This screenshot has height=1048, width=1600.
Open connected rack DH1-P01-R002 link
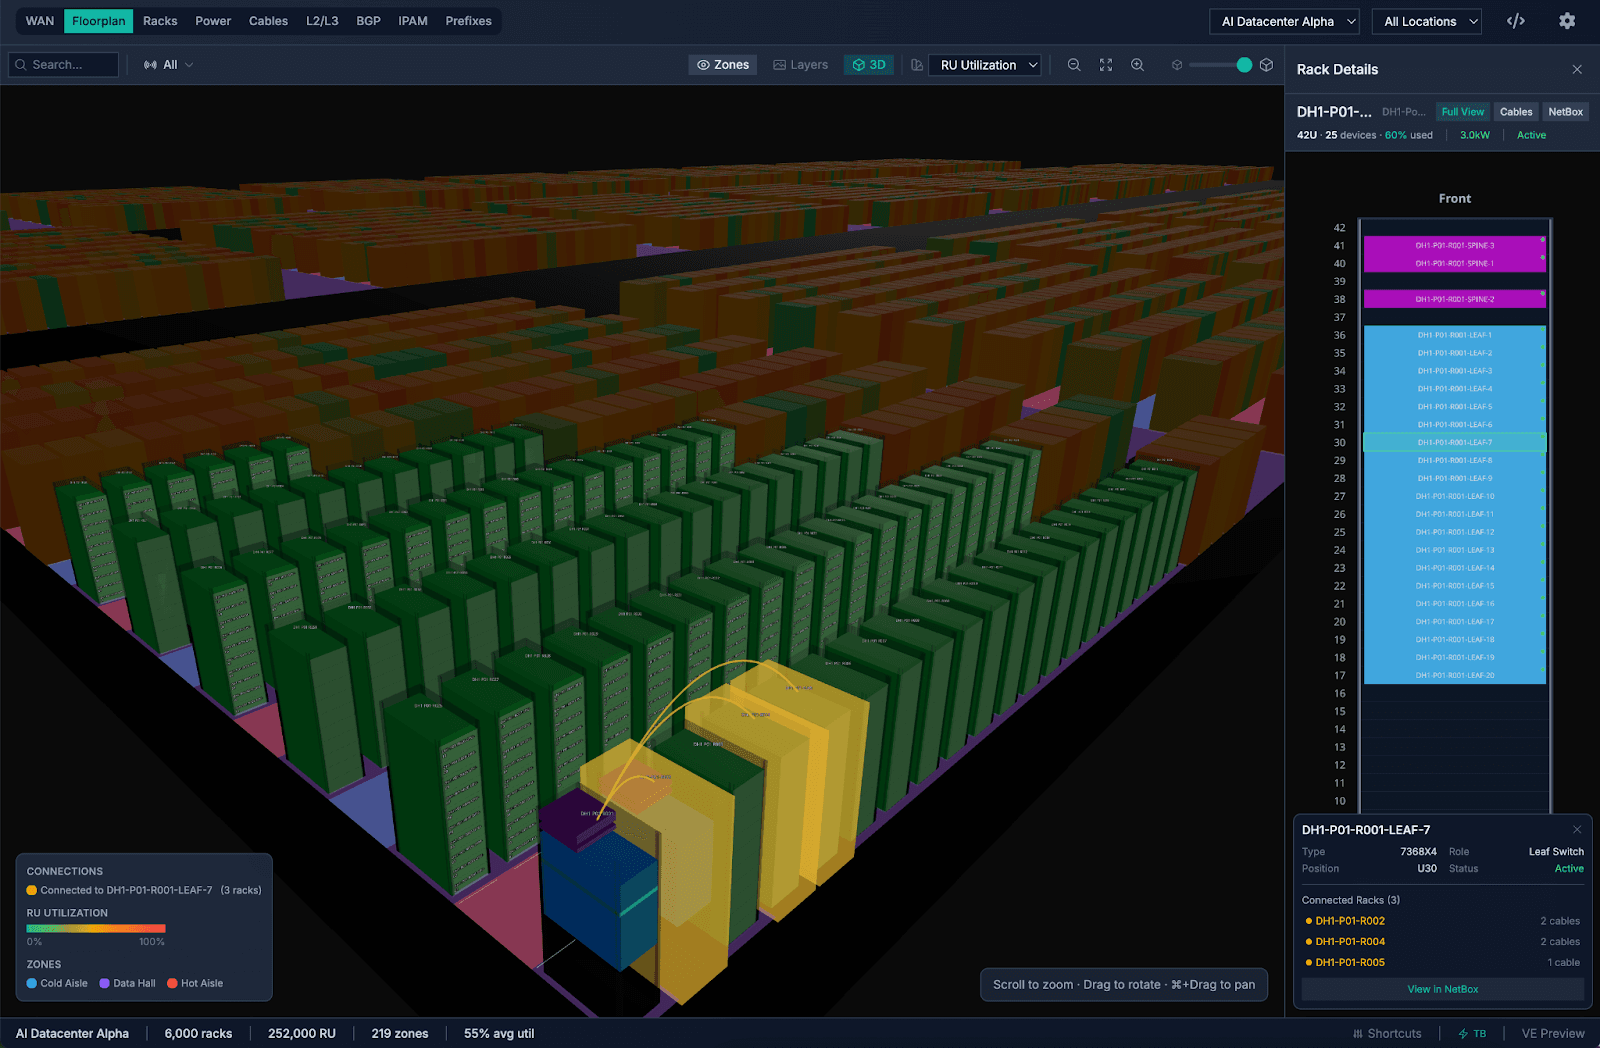1352,920
